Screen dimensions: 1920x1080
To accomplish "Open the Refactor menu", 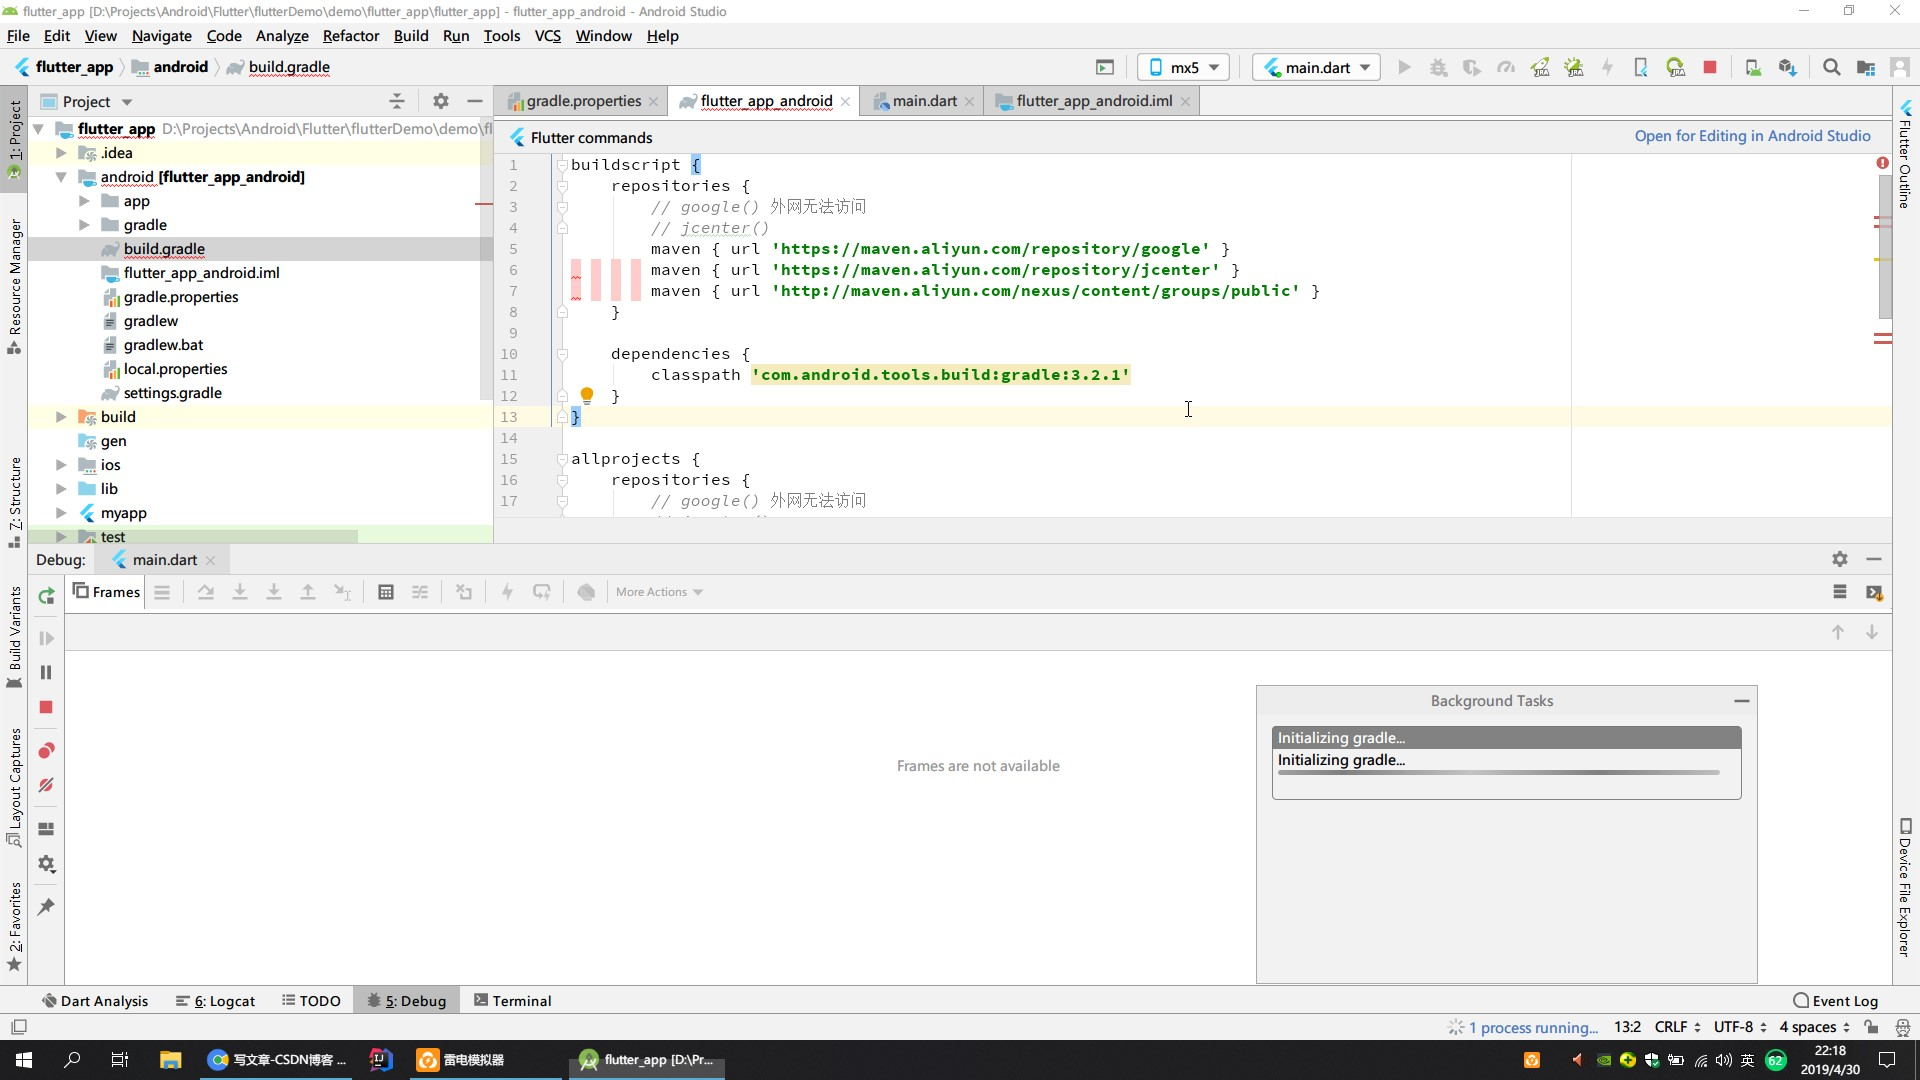I will click(x=350, y=36).
